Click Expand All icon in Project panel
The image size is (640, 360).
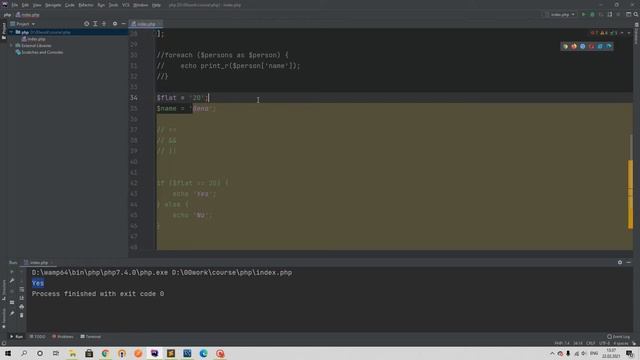(95, 24)
